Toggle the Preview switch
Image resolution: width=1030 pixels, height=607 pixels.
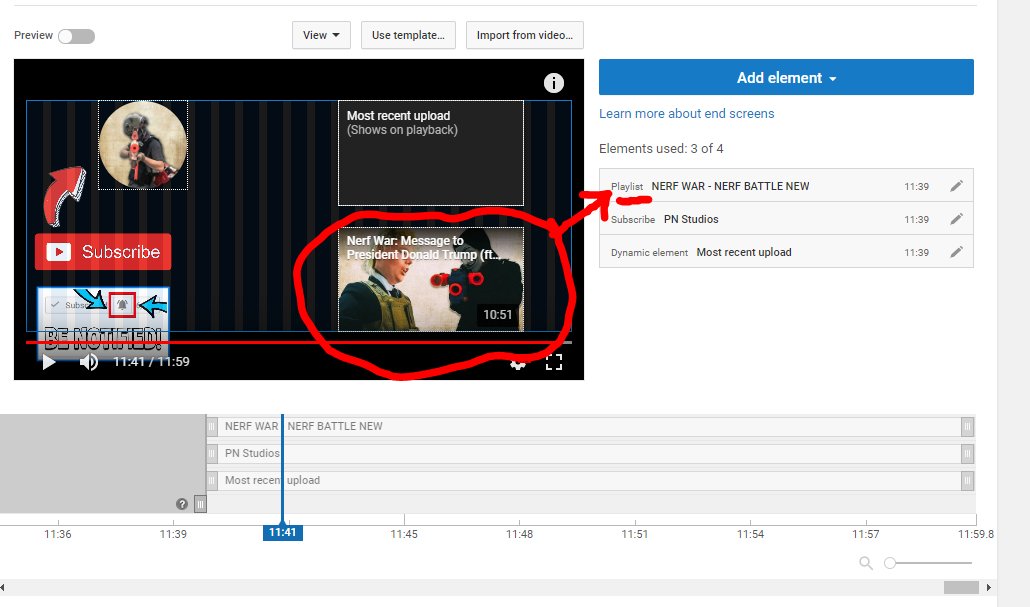tap(76, 36)
